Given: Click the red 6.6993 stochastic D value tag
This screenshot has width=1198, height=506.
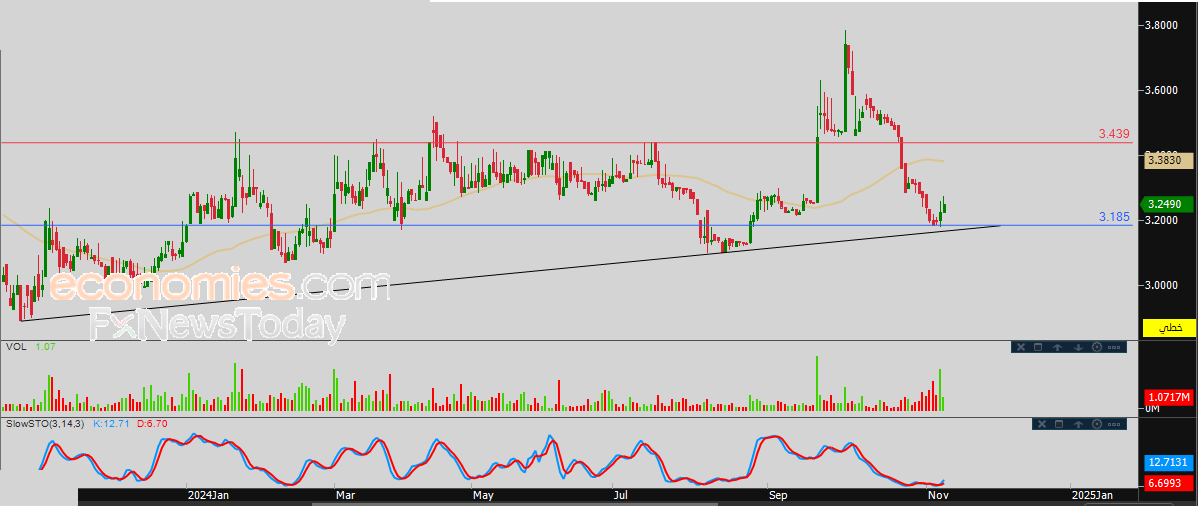Looking at the screenshot, I should click(1169, 484).
